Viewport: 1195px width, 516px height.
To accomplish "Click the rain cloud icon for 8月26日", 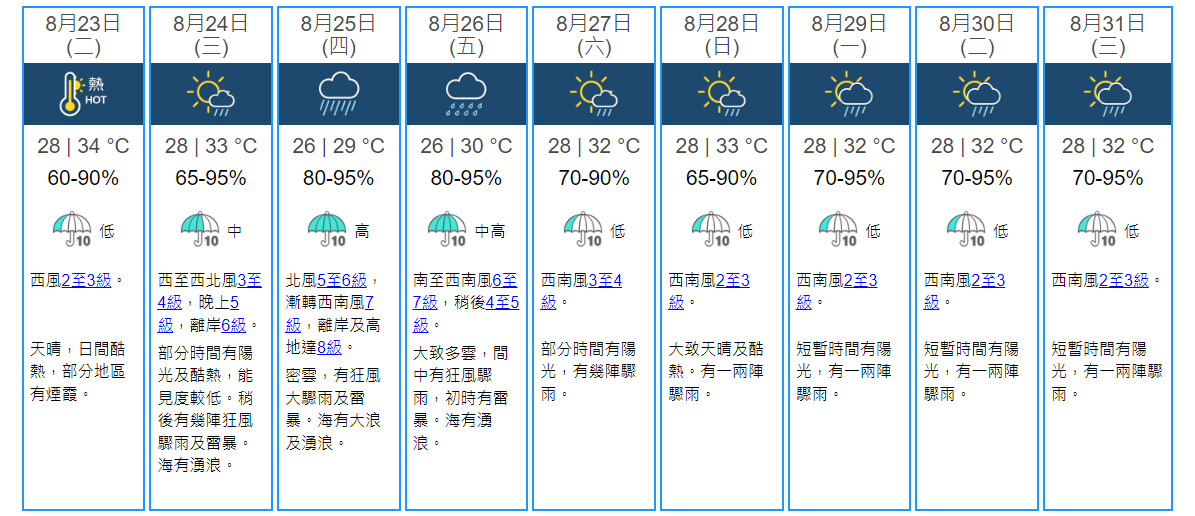I will click(466, 94).
